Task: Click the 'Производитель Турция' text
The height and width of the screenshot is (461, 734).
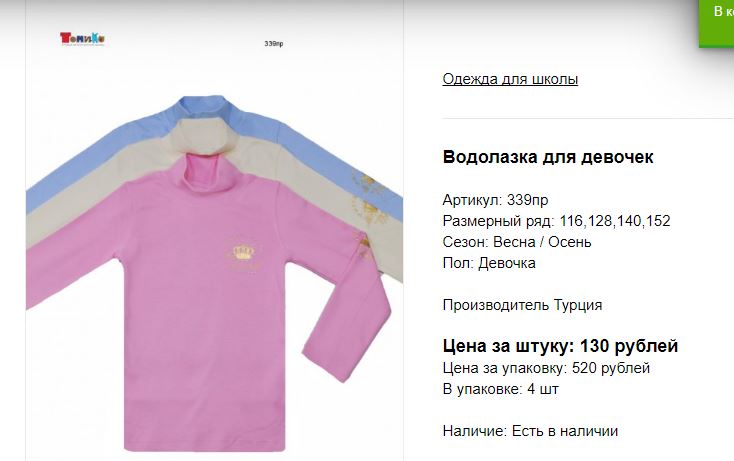Action: [x=522, y=305]
